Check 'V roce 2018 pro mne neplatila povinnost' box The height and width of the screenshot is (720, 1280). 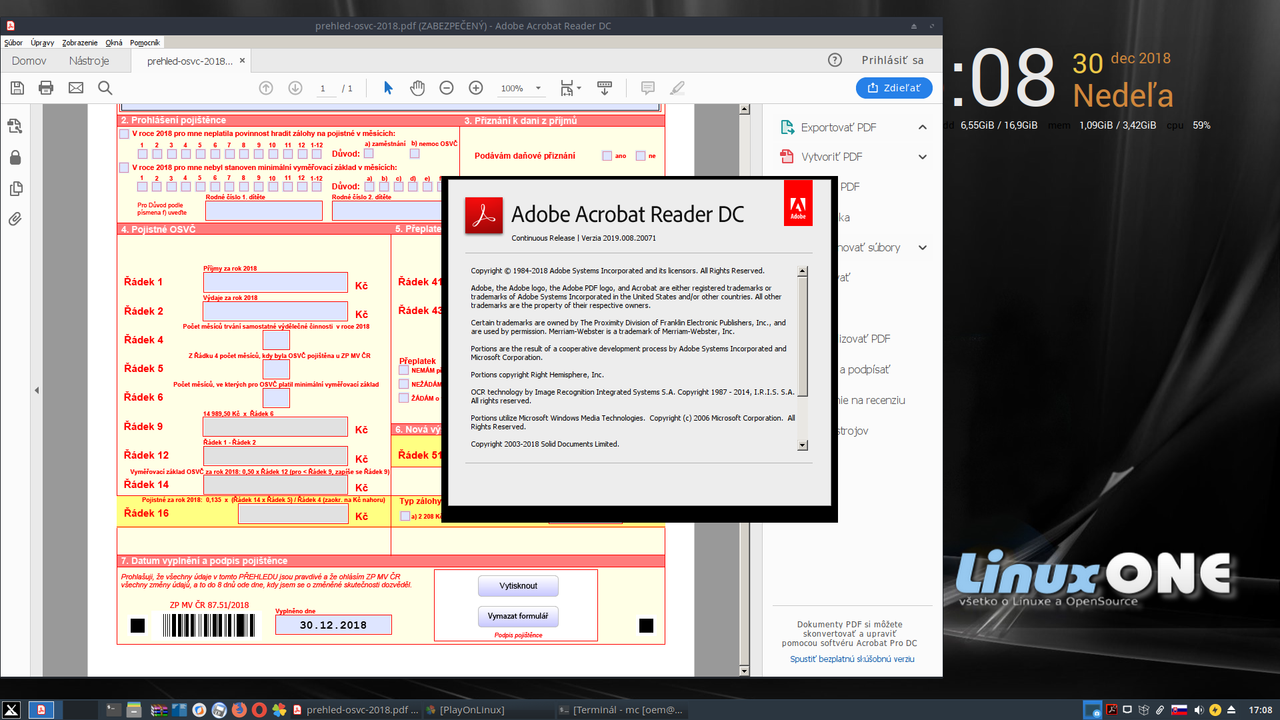[x=124, y=133]
